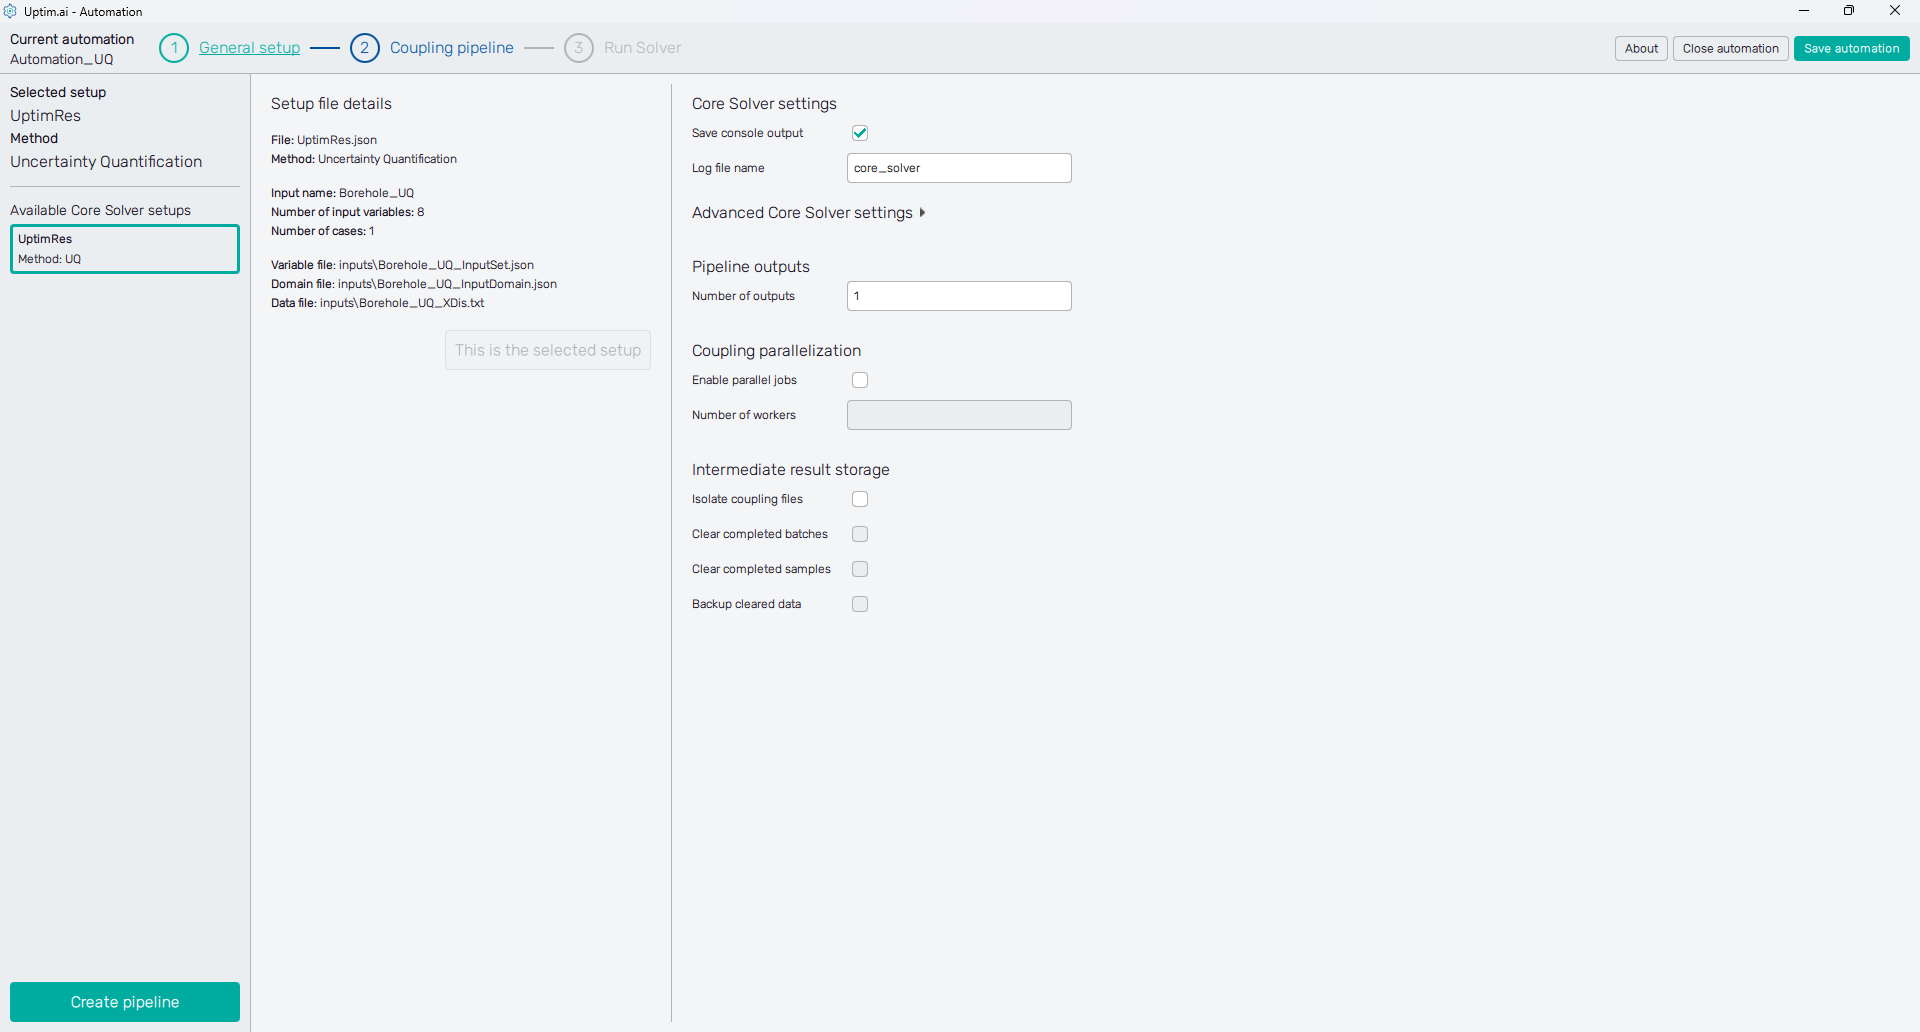1920x1032 pixels.
Task: Click the Number of outputs field
Action: pyautogui.click(x=959, y=296)
